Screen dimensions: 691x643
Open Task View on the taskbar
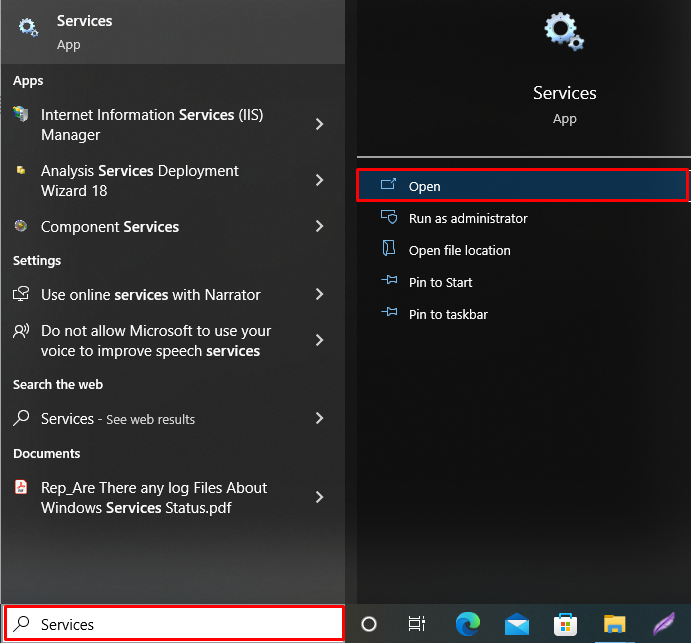pos(416,624)
